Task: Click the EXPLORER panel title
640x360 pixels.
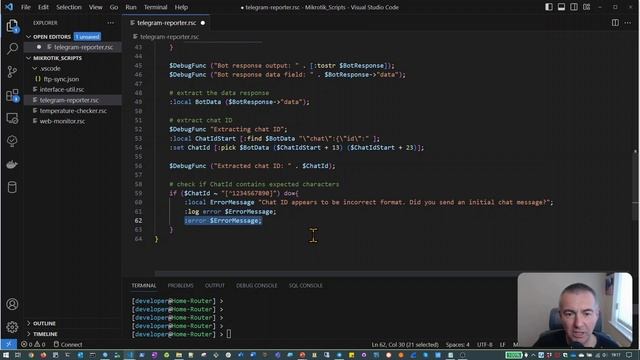Action: pos(45,23)
